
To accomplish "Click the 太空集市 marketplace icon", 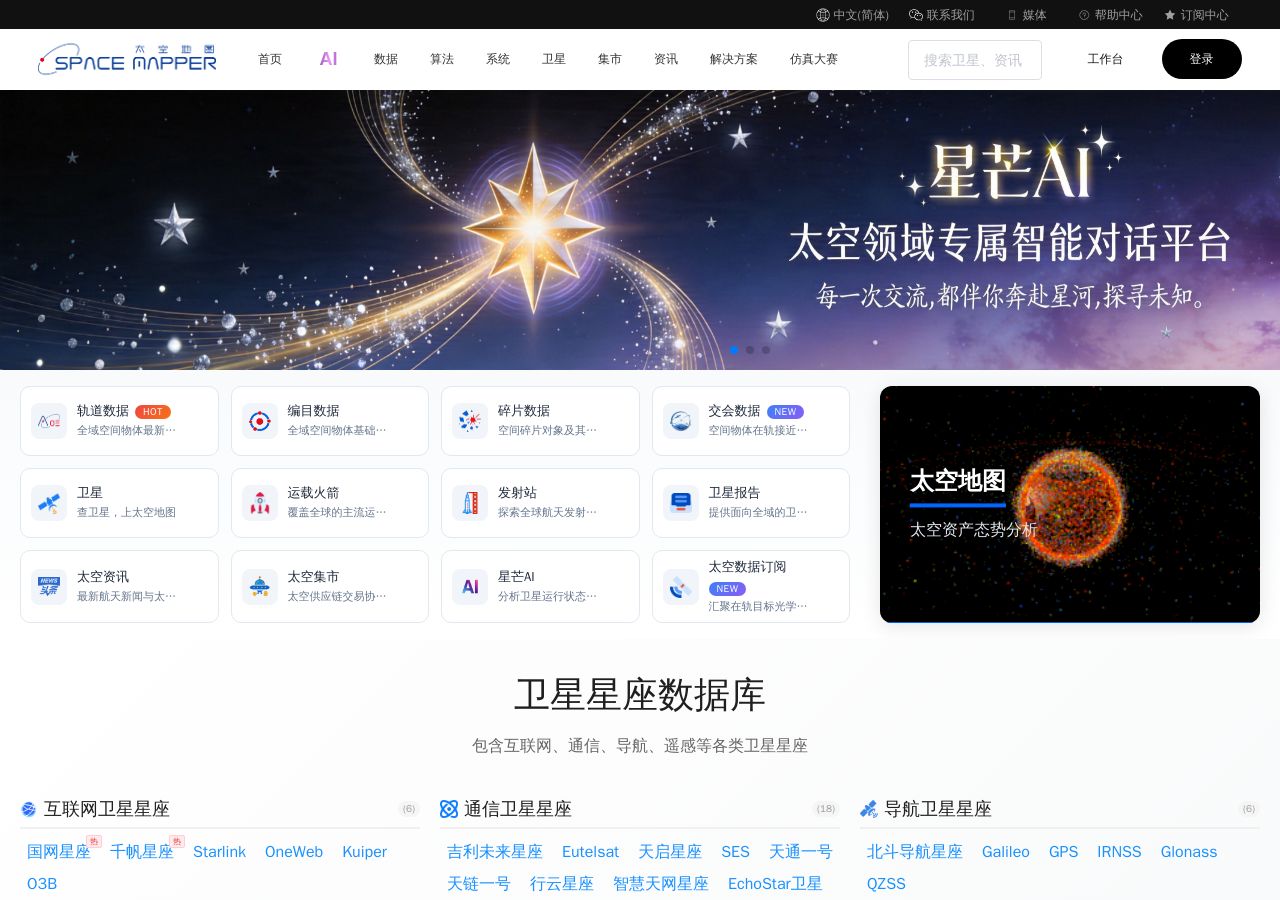I will point(260,587).
